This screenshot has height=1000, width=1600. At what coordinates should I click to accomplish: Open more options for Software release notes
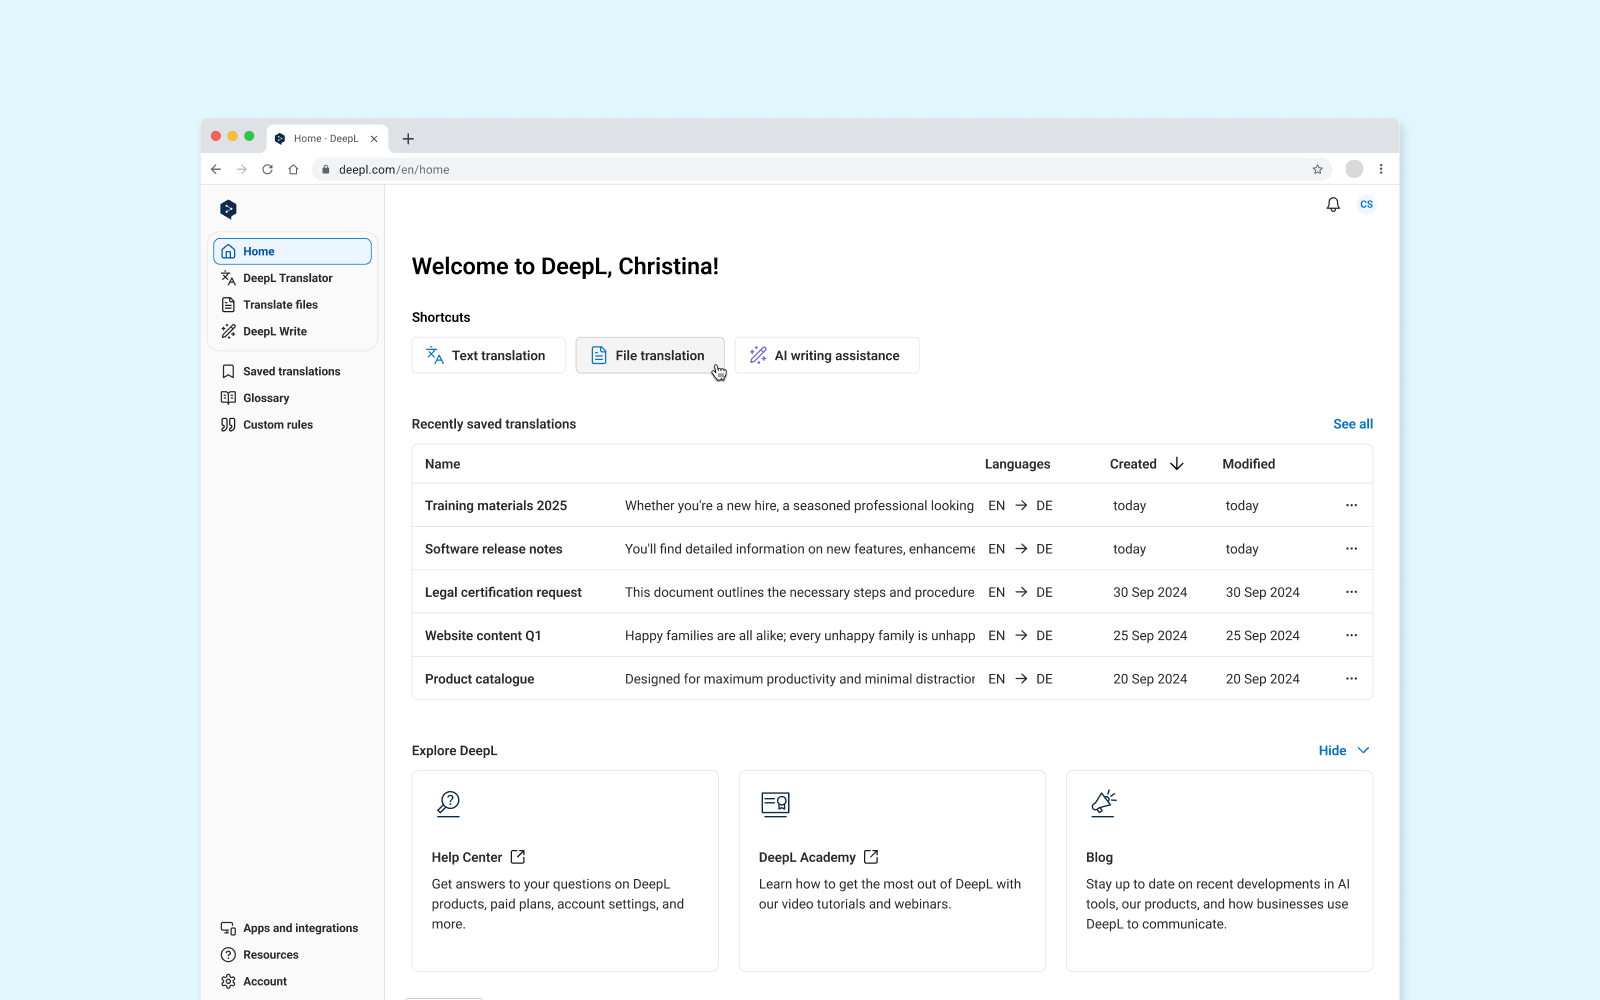pyautogui.click(x=1351, y=548)
